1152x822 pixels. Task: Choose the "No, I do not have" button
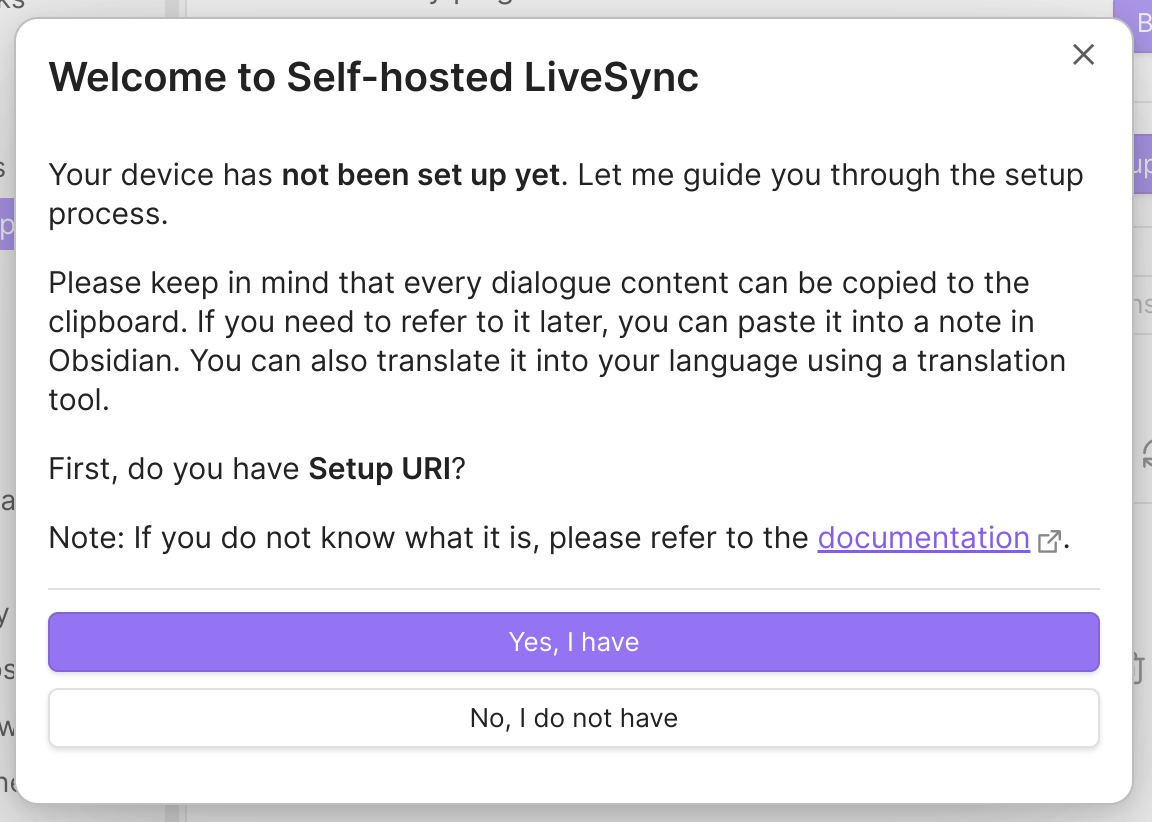[574, 718]
